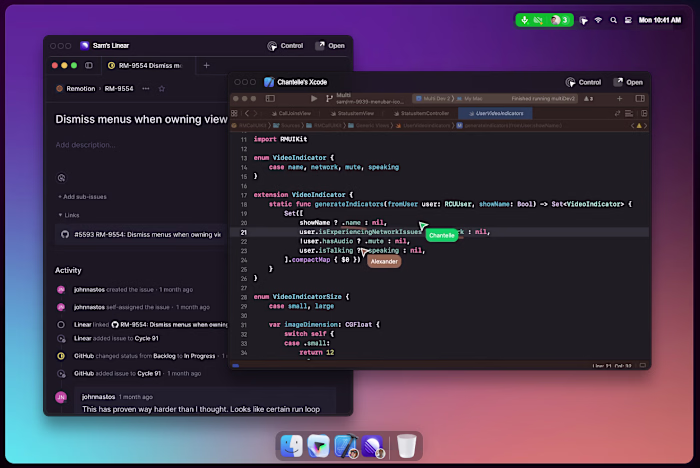The width and height of the screenshot is (700, 468).
Task: Open the warnings count indicator in Xcode toolbar
Action: 588,99
